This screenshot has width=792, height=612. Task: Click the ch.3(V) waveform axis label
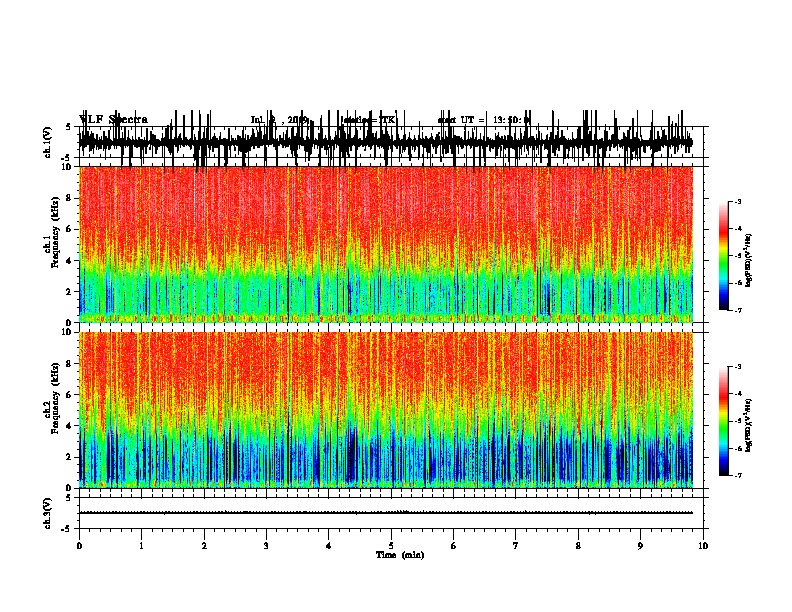(48, 513)
